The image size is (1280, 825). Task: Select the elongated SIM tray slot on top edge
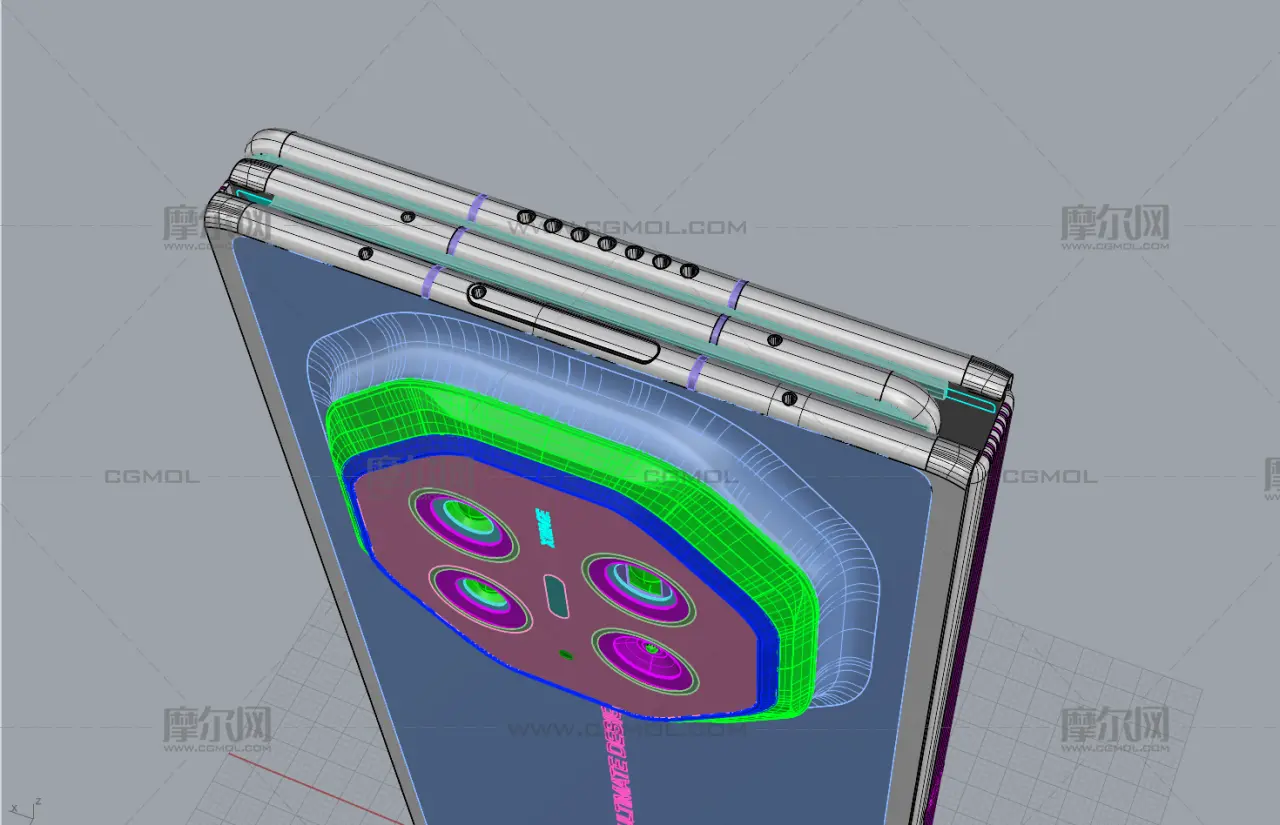[563, 321]
